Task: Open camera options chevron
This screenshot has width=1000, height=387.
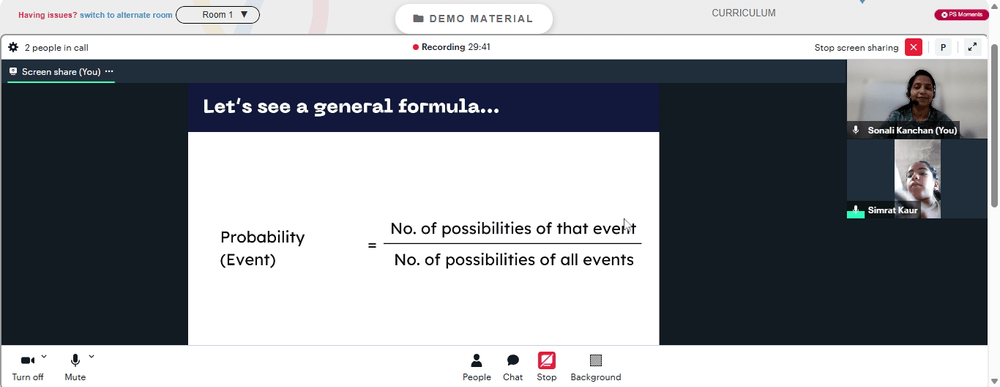Action: [44, 356]
